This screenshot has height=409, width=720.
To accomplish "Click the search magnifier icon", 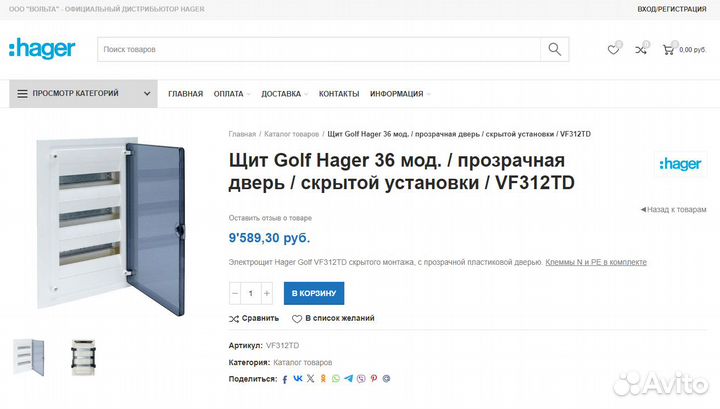I will pyautogui.click(x=555, y=49).
